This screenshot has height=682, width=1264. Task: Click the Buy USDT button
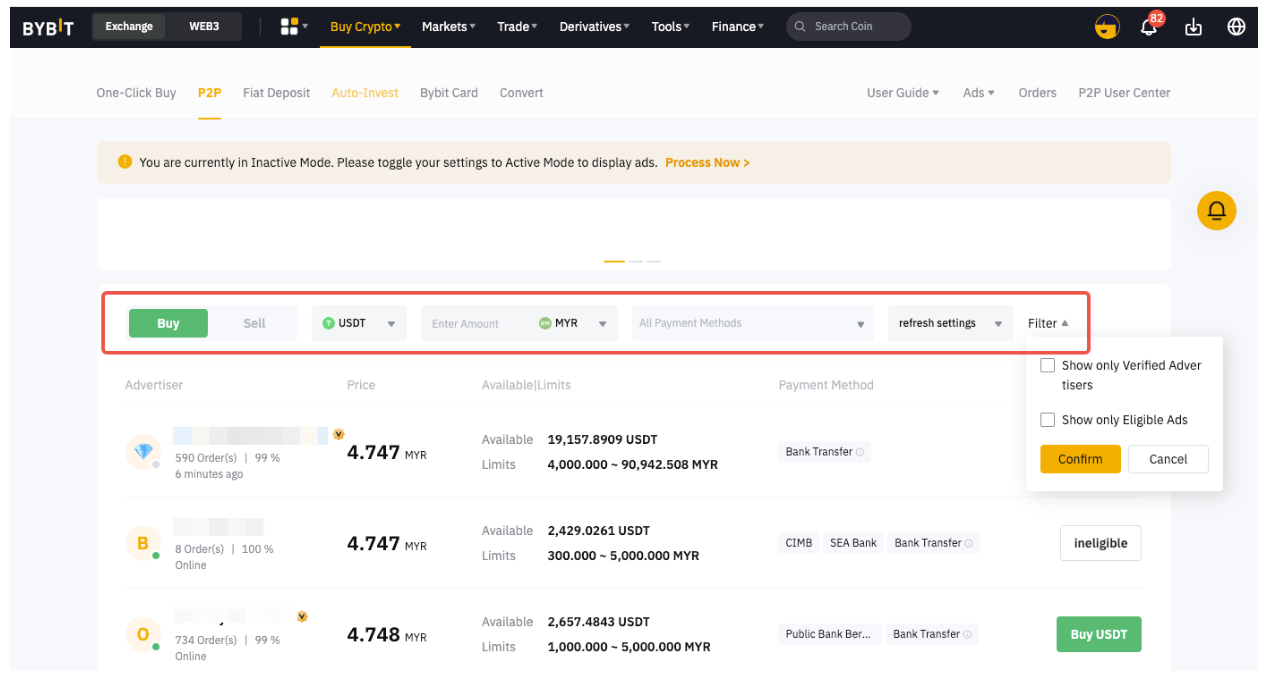(x=1098, y=634)
